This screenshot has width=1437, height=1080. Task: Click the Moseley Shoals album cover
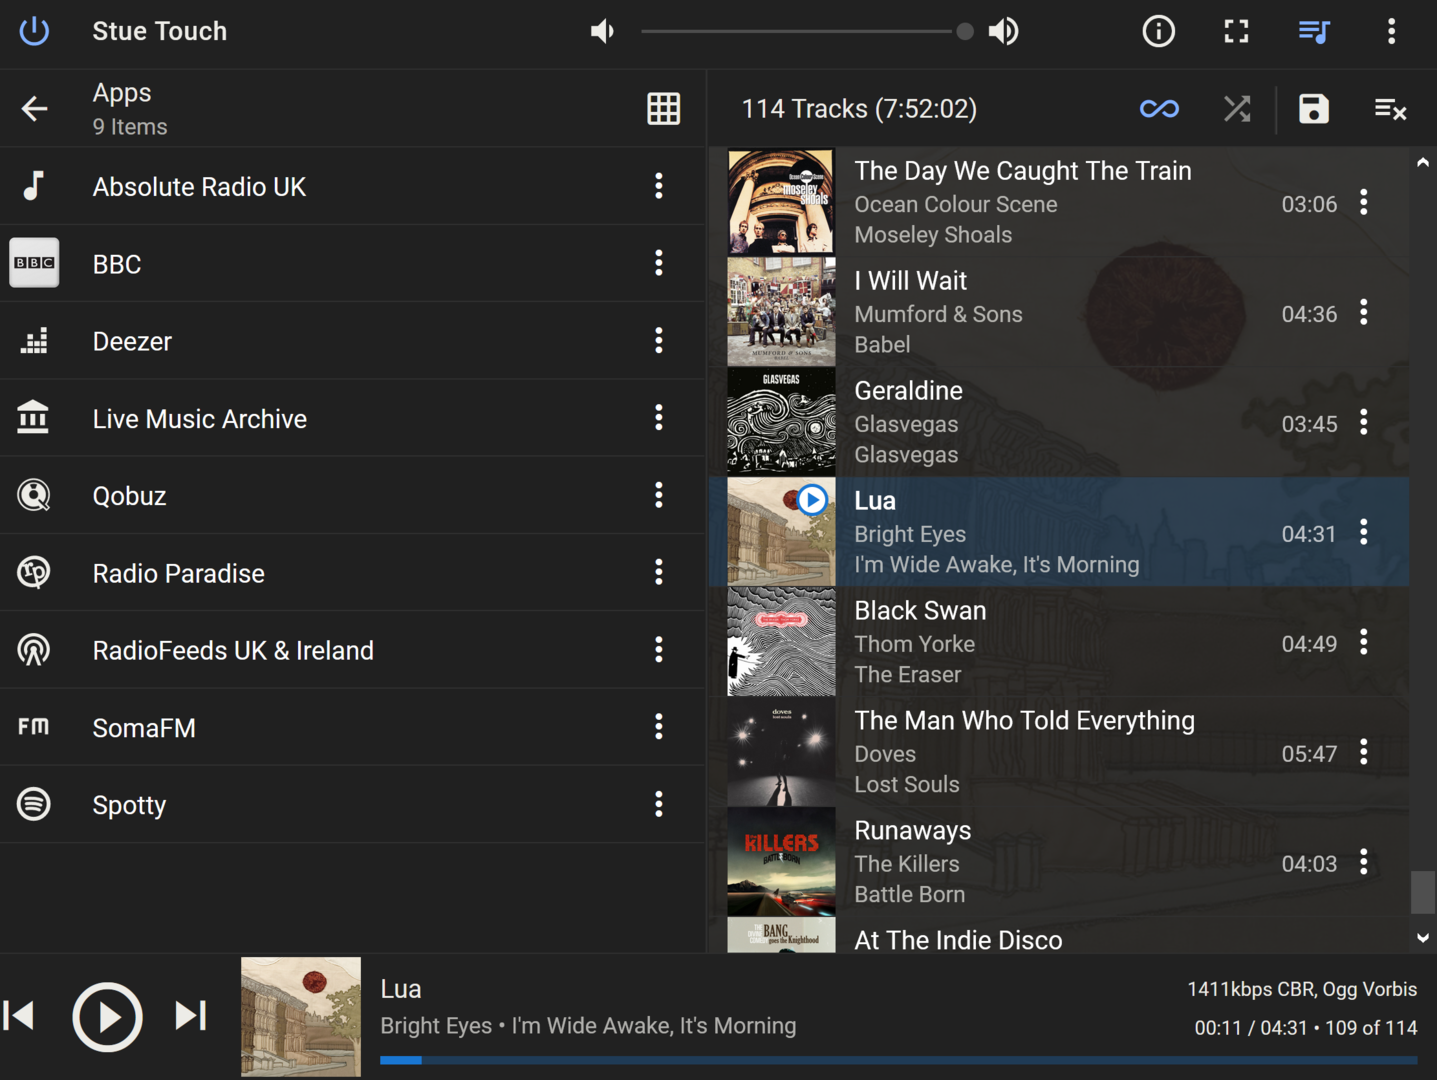tap(781, 202)
